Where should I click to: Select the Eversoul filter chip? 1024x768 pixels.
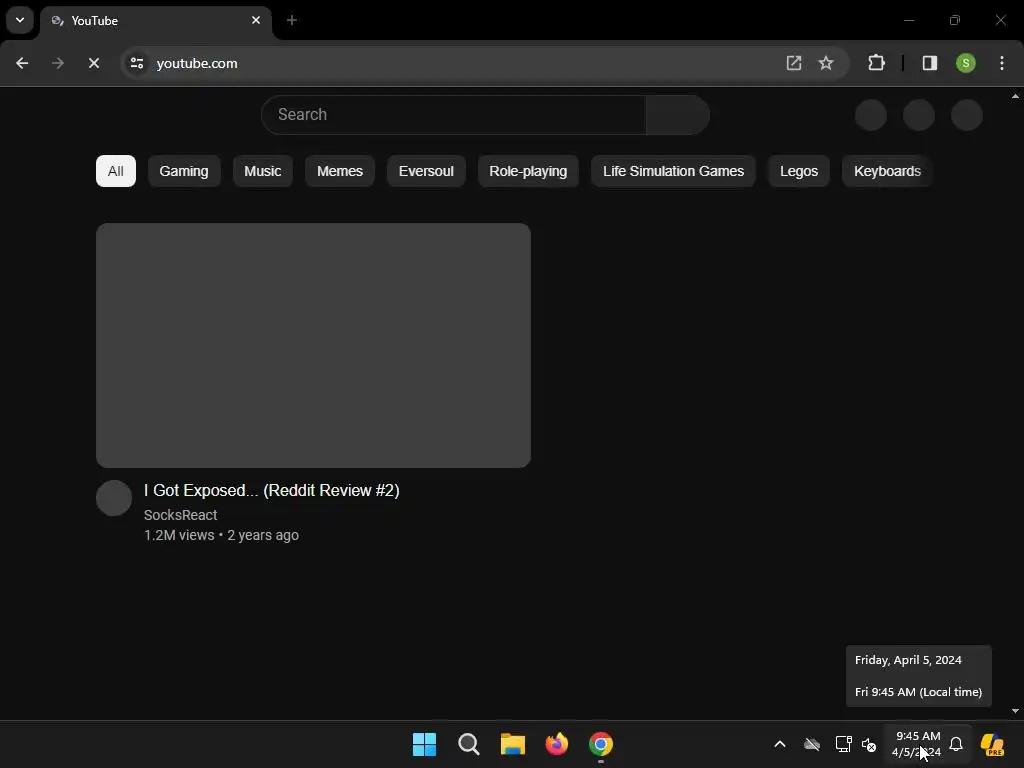pos(426,171)
